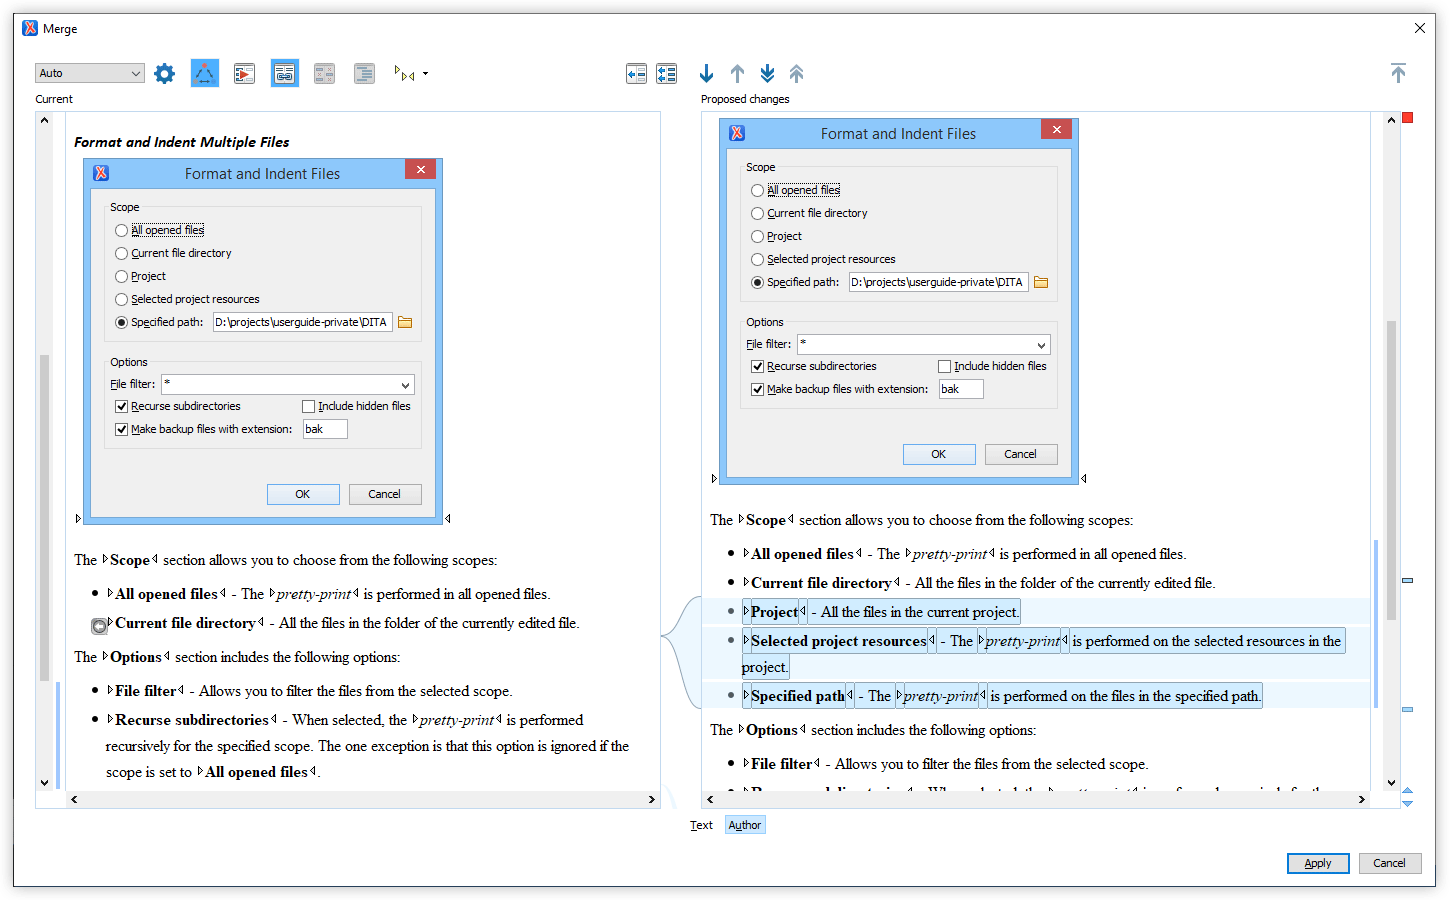Switch to the Author tab
The image size is (1450, 900).
pos(745,825)
